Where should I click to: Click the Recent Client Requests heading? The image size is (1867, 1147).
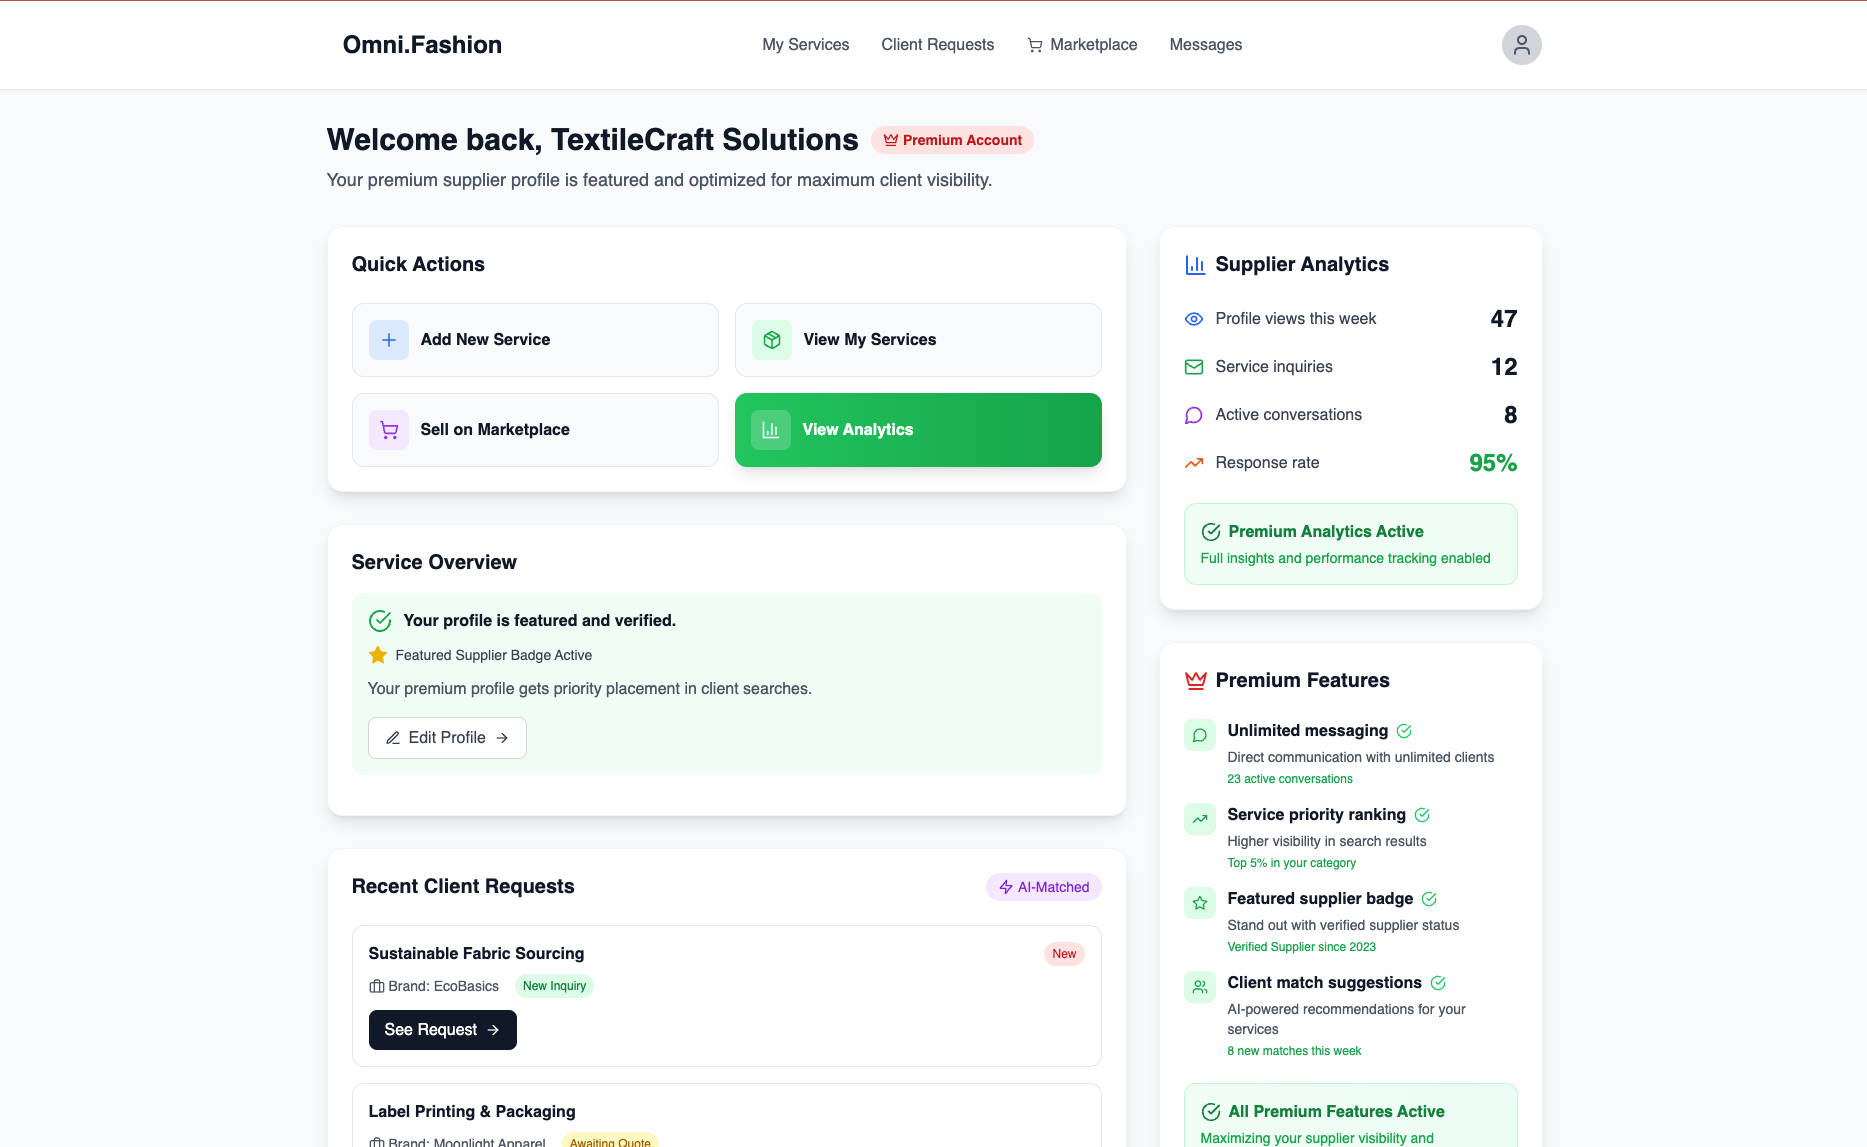(463, 887)
